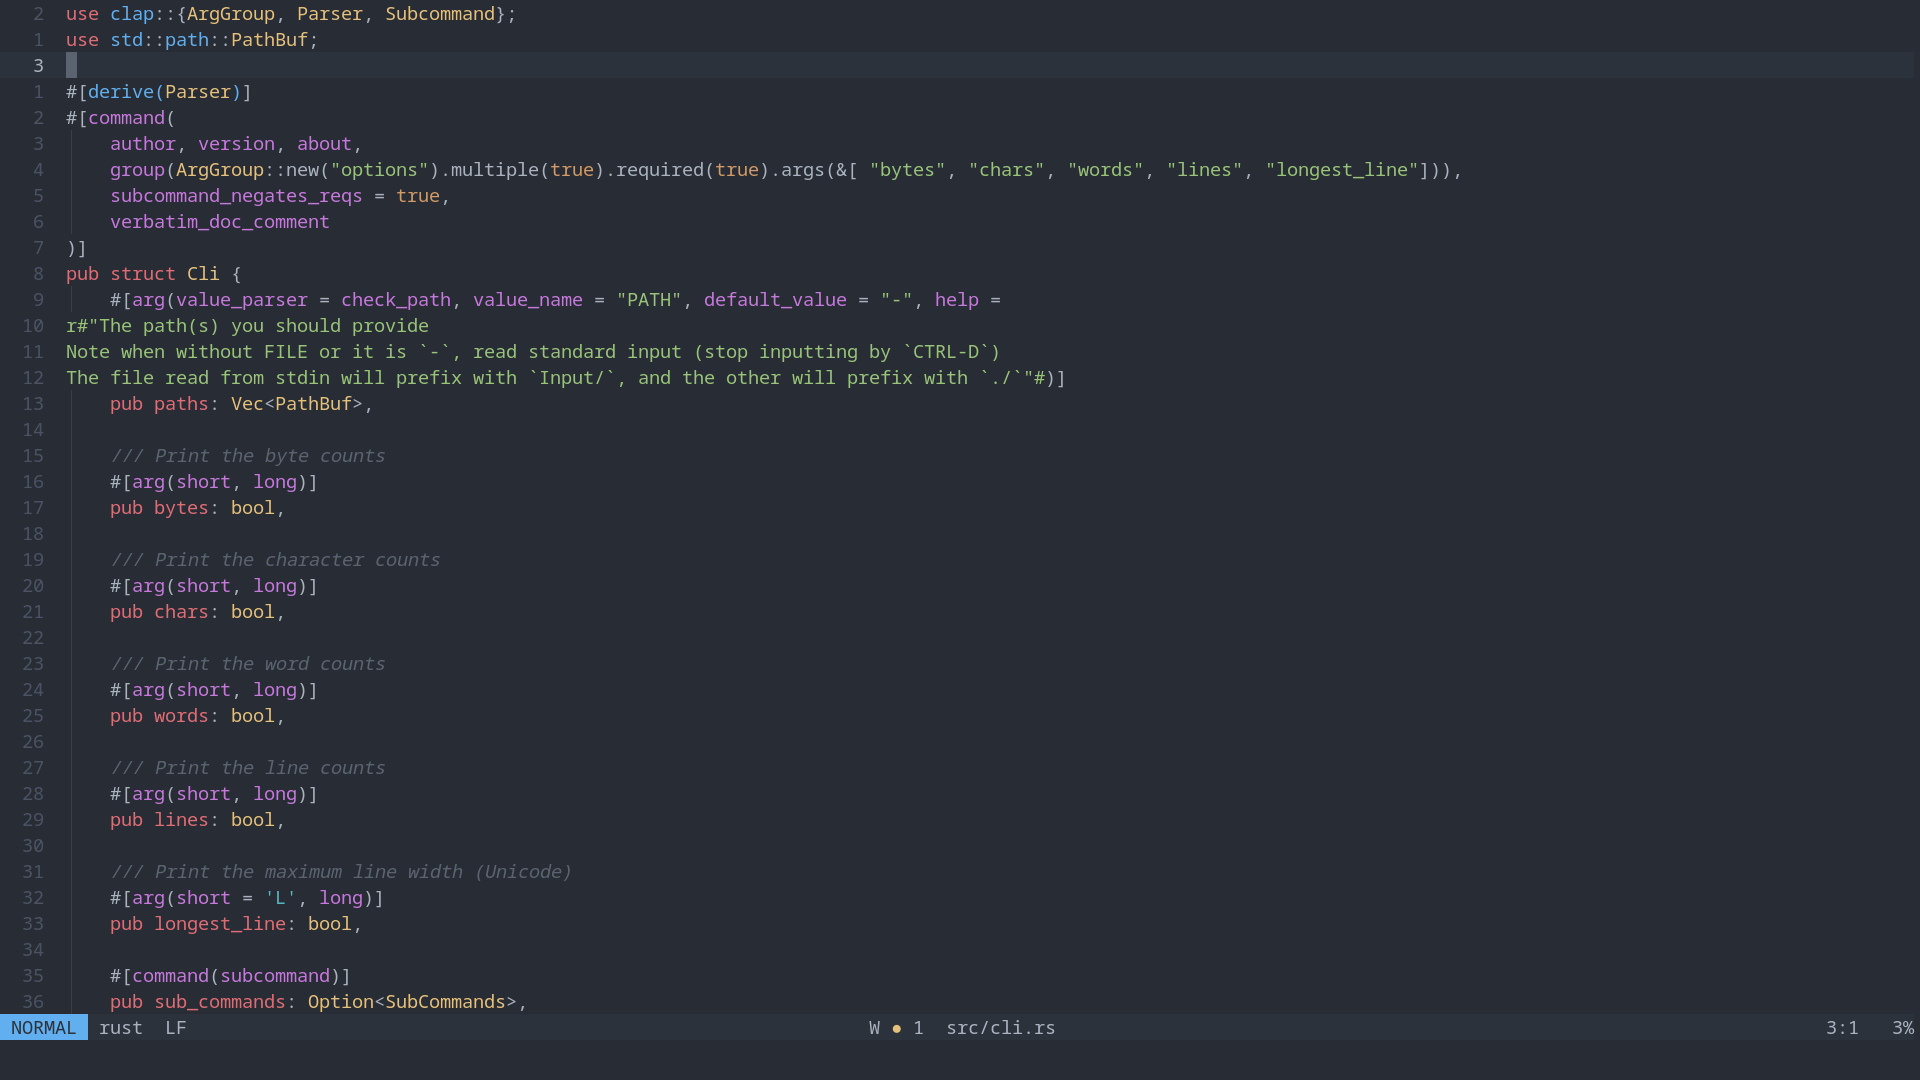This screenshot has width=1920, height=1080.
Task: Click 'Option<SubCommands>' type on last line
Action: tap(412, 1002)
